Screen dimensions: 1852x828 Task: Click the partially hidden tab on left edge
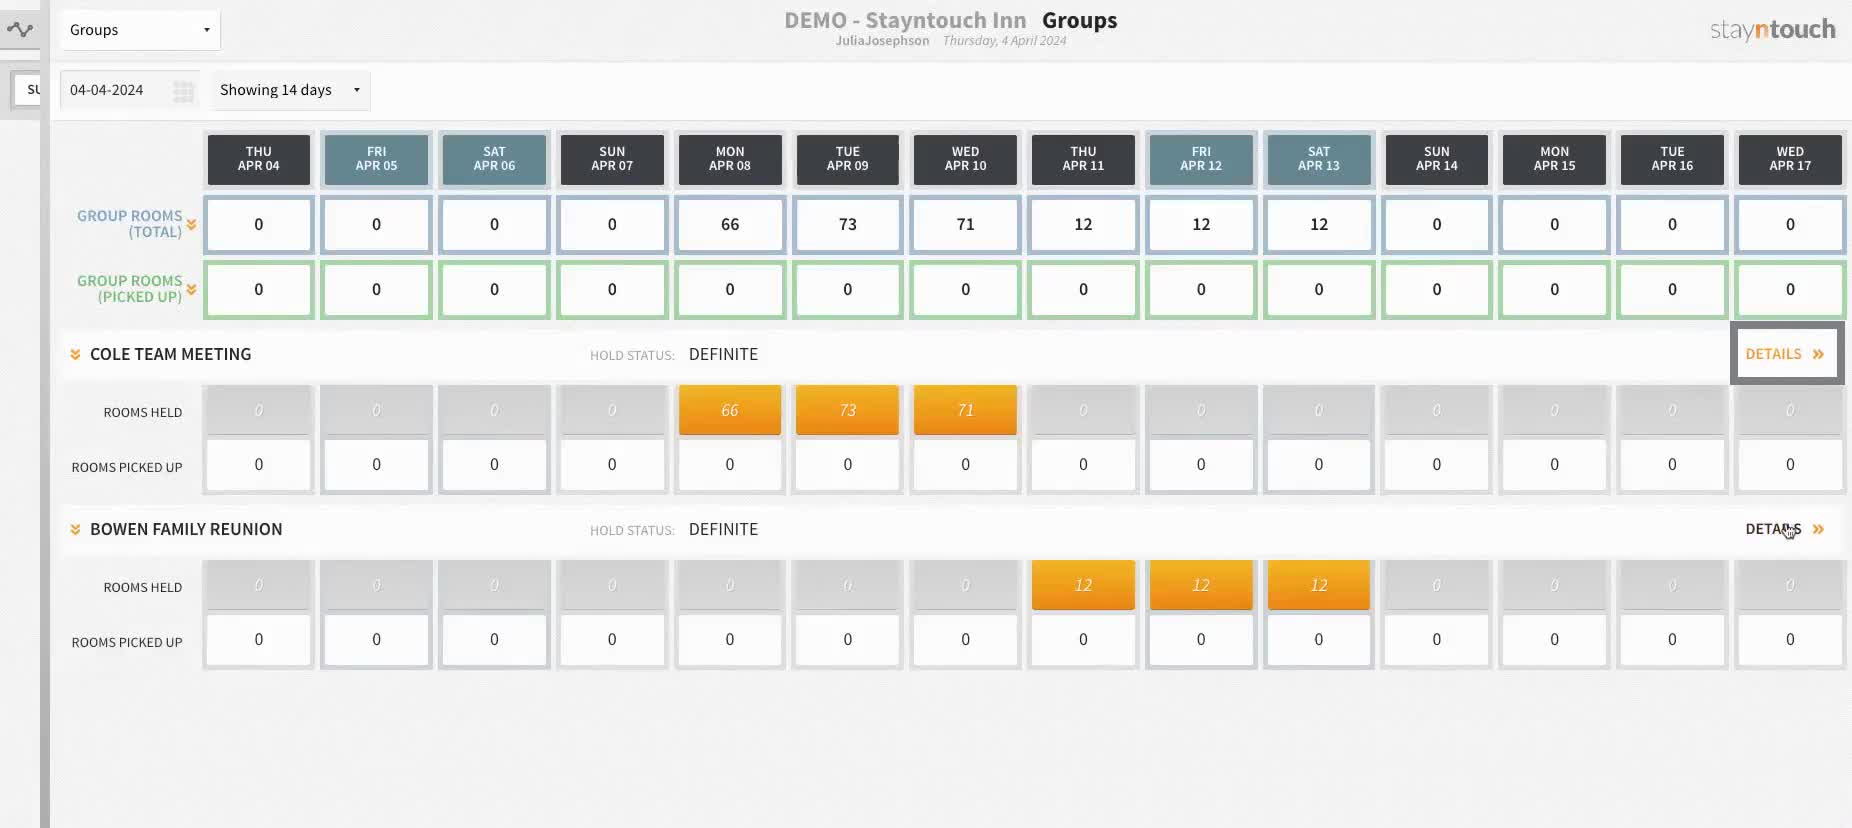[27, 90]
